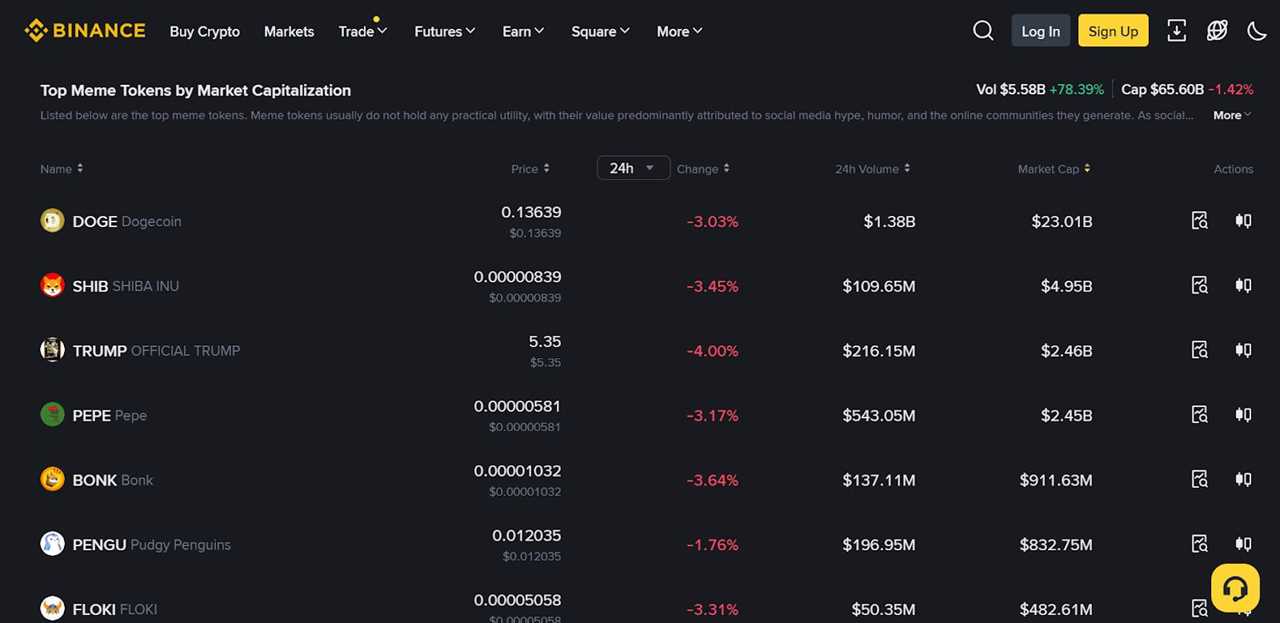Image resolution: width=1280 pixels, height=623 pixels.
Task: Sort the table by Market Cap
Action: (x=1053, y=168)
